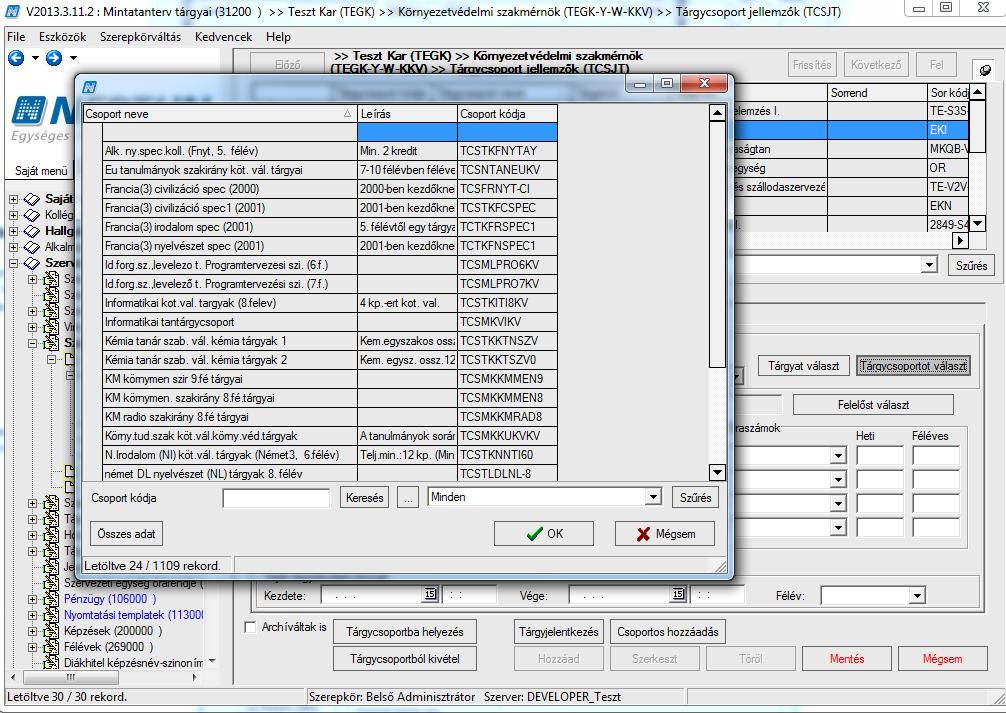Click the Keresés button
The image size is (1006, 713).
[x=364, y=497]
